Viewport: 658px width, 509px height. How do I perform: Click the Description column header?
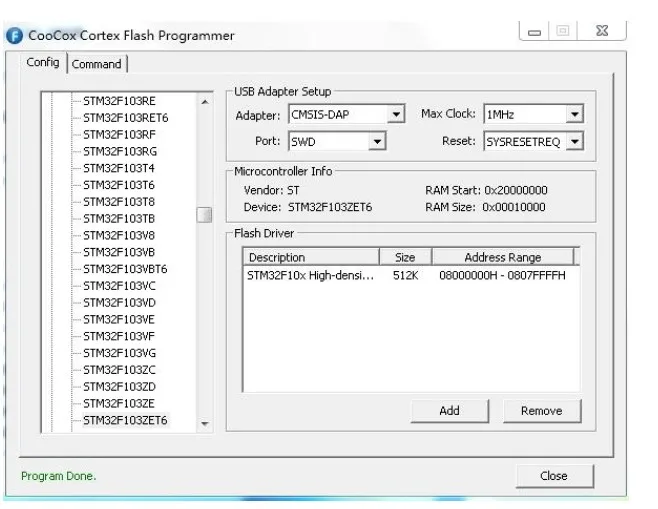(311, 257)
